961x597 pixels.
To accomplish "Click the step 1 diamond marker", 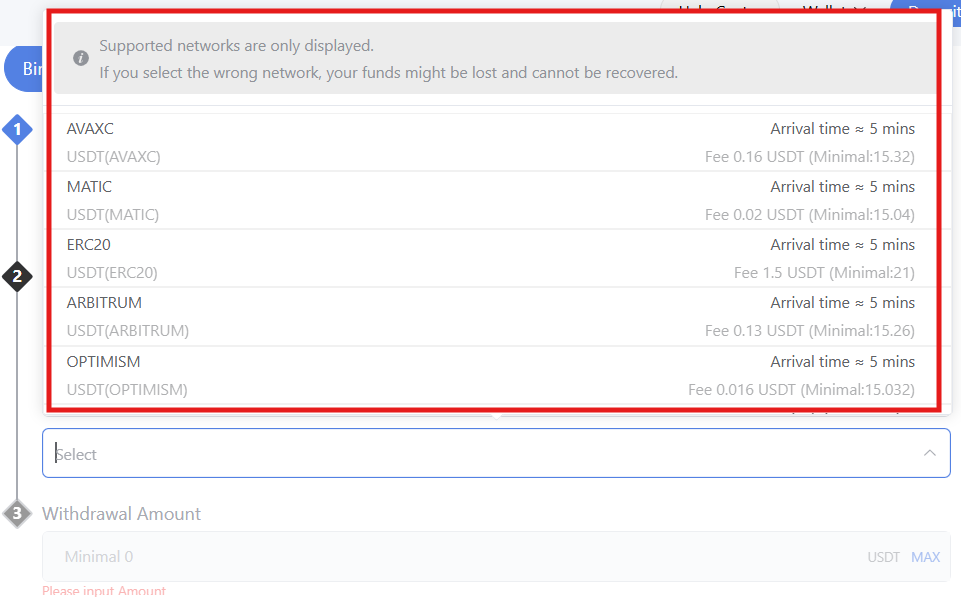I will pyautogui.click(x=17, y=129).
